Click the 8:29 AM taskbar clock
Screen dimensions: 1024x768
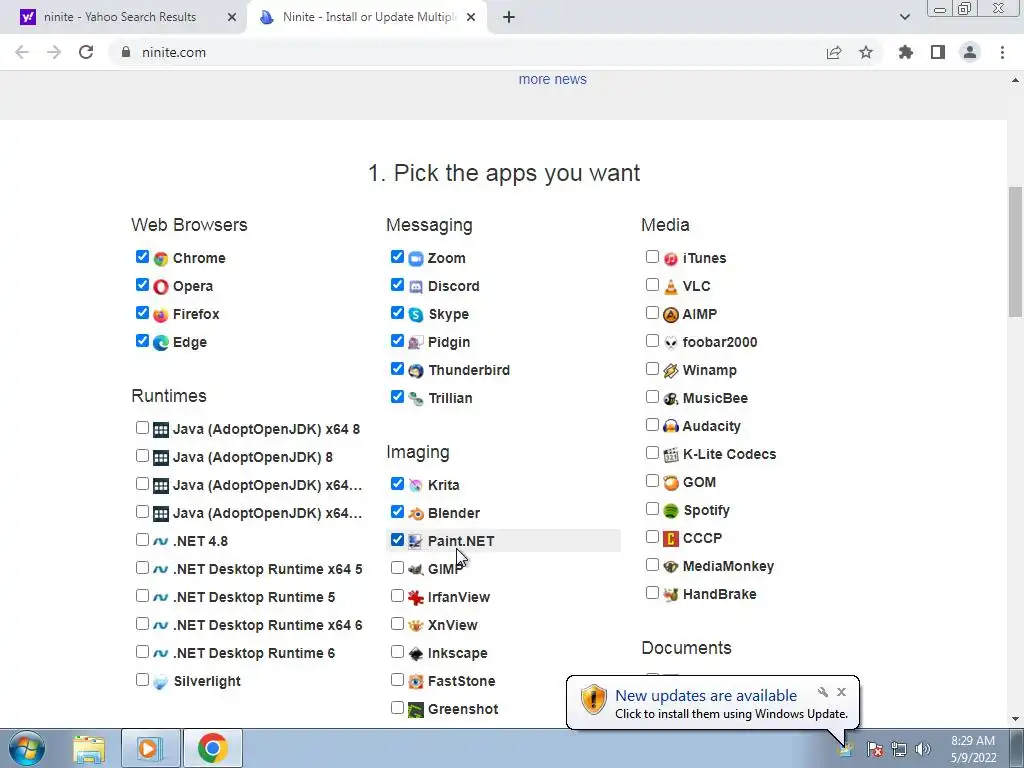973,749
